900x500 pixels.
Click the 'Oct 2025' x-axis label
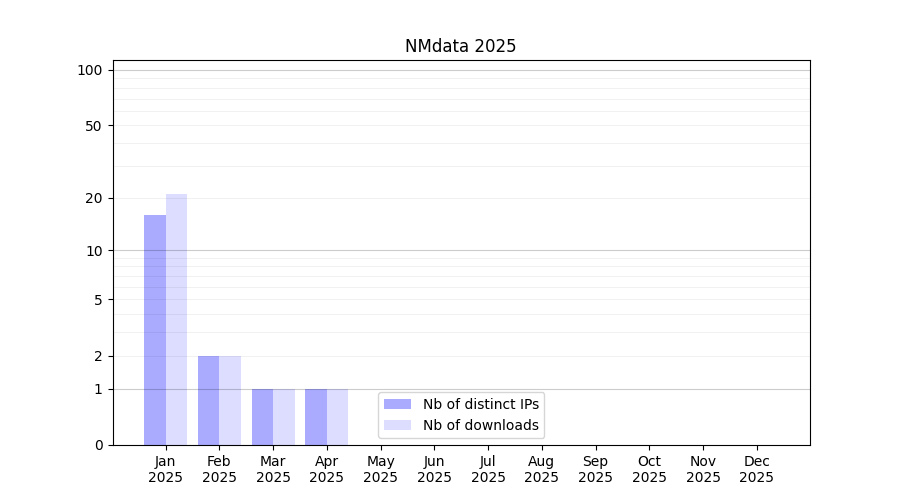[x=649, y=469]
